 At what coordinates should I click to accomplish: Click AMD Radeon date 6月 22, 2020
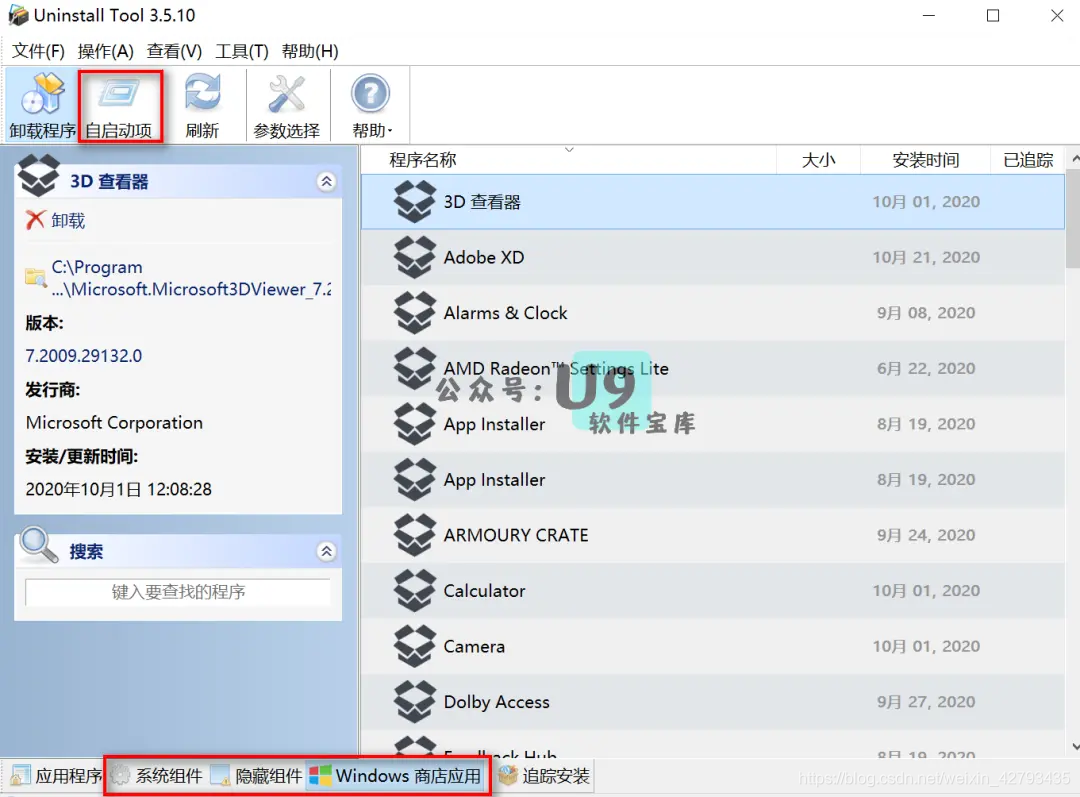point(926,368)
